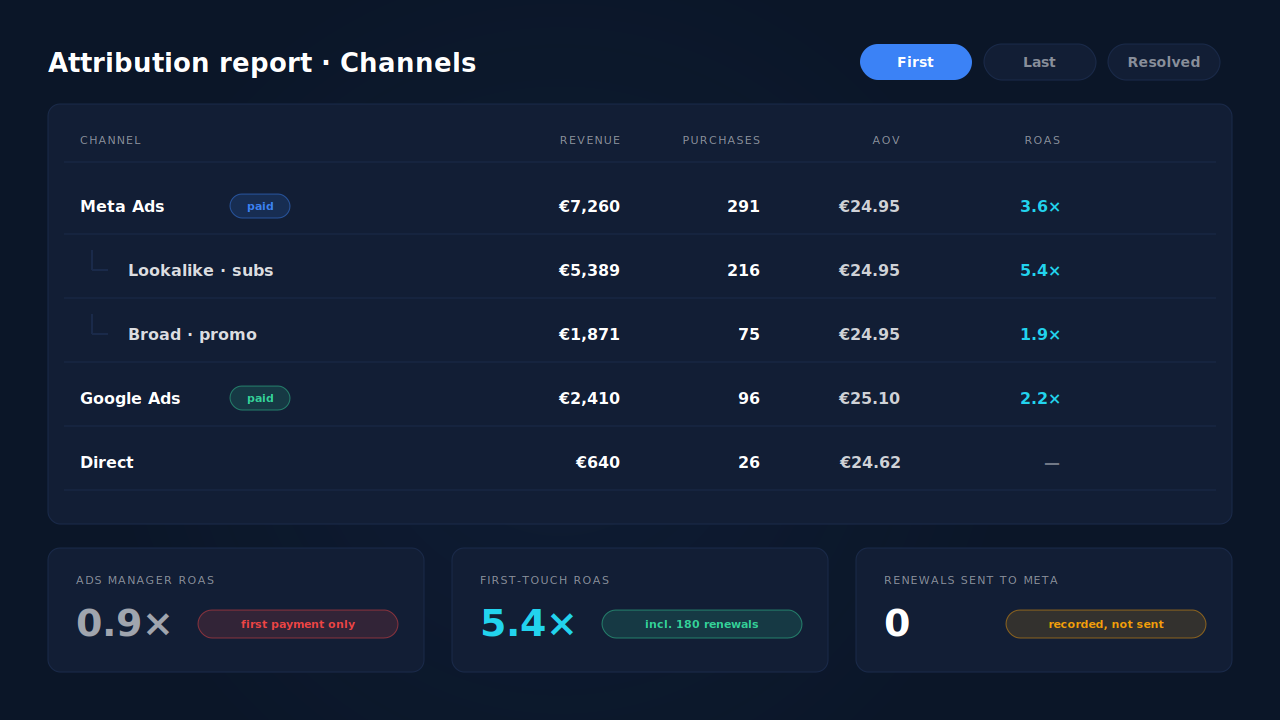Click the 96 purchases value
Image resolution: width=1280 pixels, height=720 pixels.
click(x=749, y=398)
